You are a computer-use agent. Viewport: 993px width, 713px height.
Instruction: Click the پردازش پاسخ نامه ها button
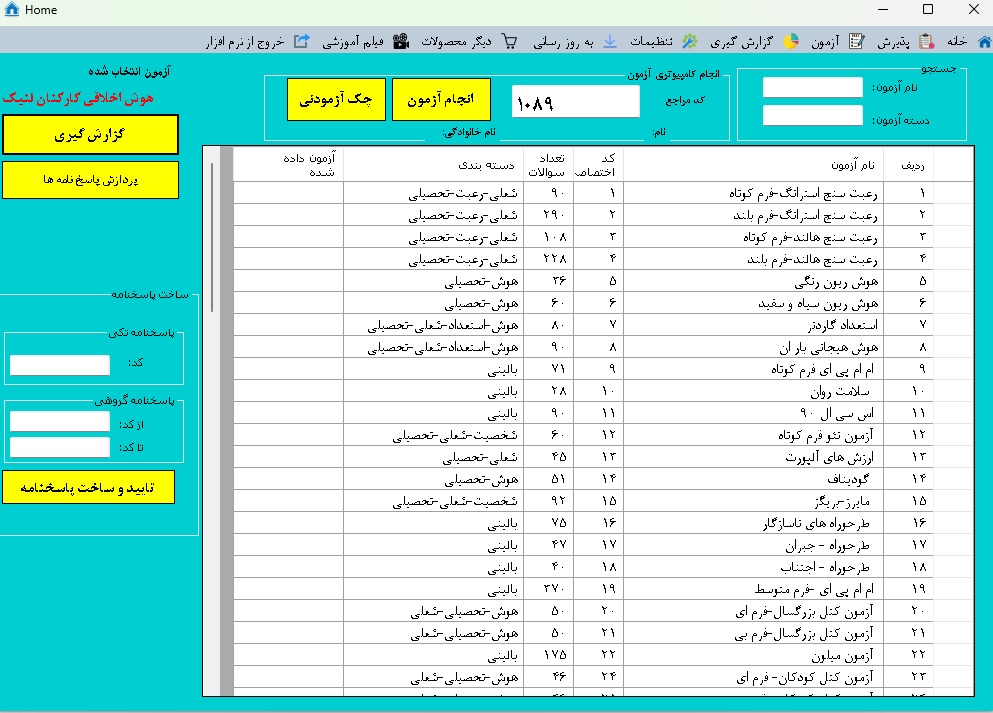pyautogui.click(x=90, y=180)
